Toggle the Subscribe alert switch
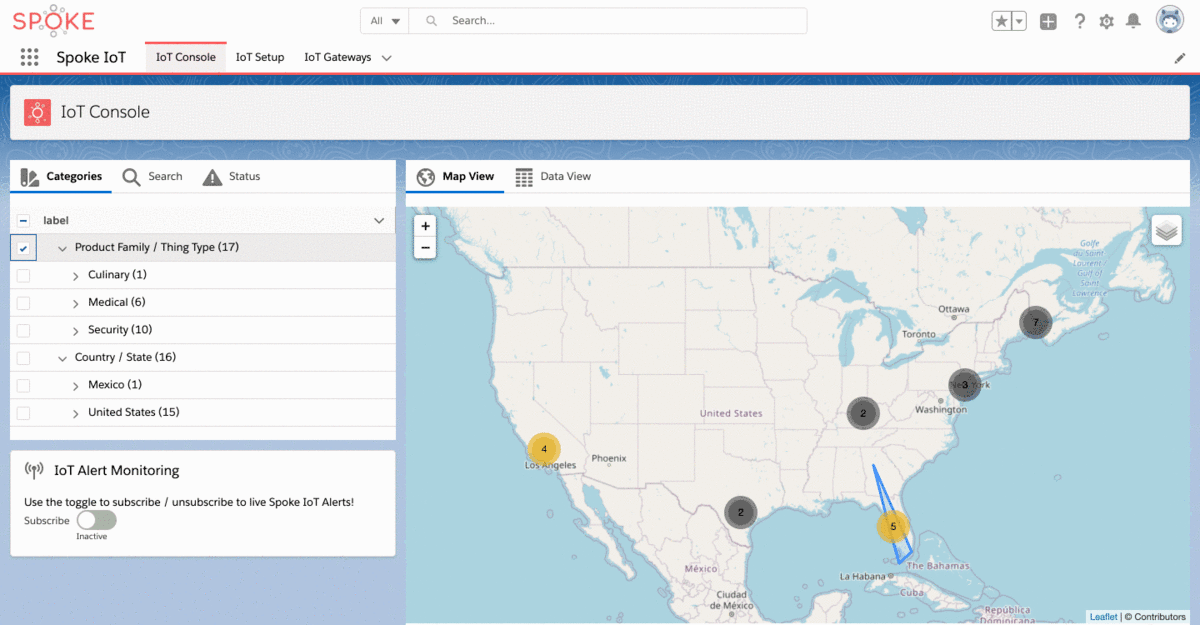The image size is (1200, 625). click(96, 520)
